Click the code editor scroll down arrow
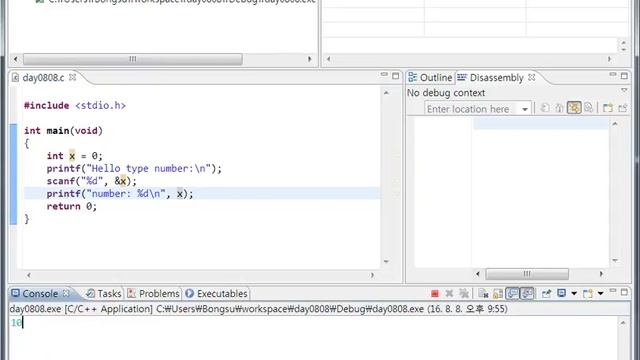 point(386,261)
